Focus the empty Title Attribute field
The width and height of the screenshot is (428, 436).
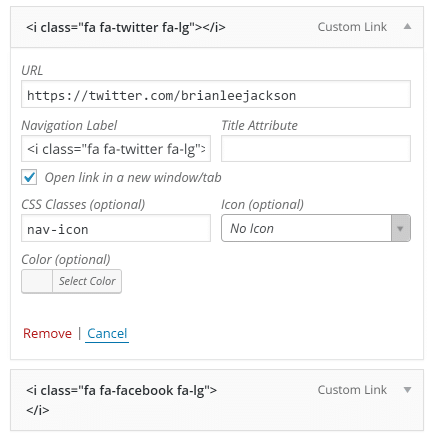pyautogui.click(x=316, y=149)
